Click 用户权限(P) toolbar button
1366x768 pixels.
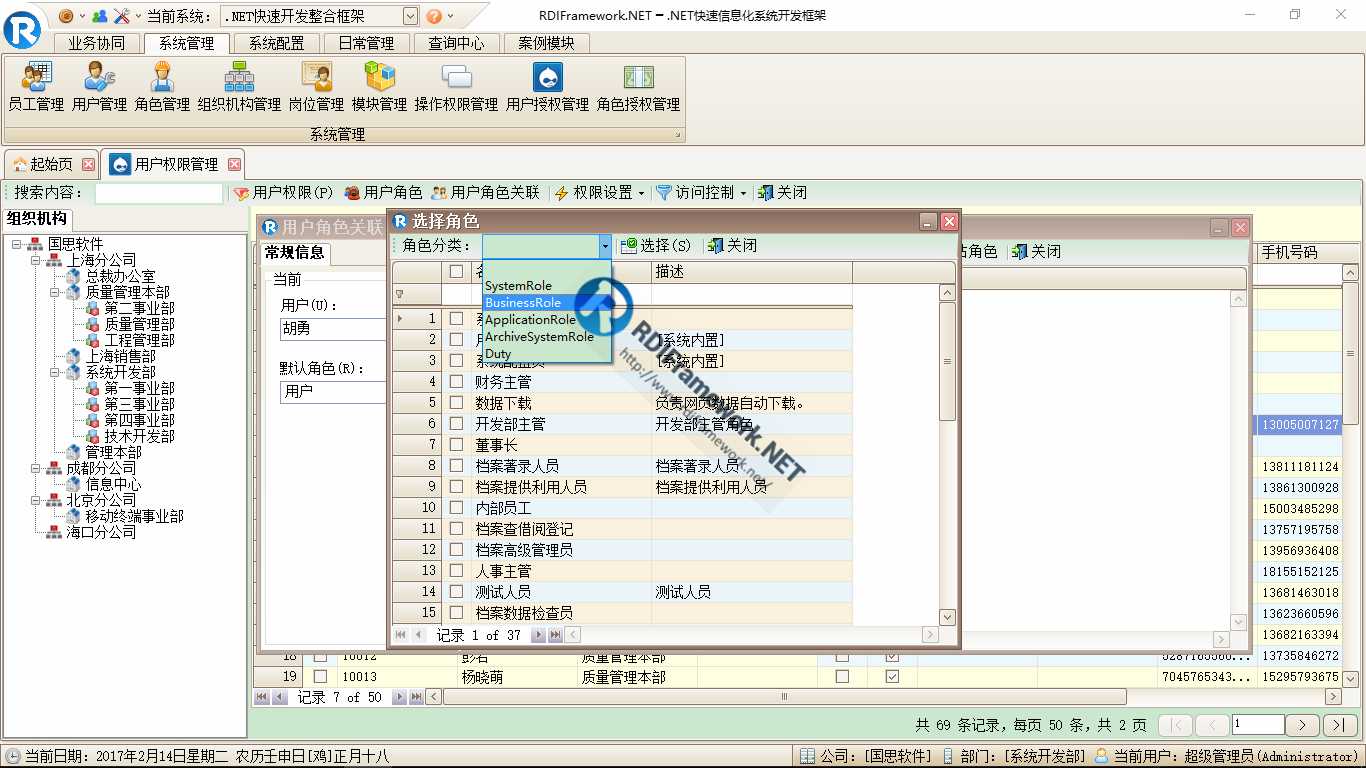pos(283,192)
